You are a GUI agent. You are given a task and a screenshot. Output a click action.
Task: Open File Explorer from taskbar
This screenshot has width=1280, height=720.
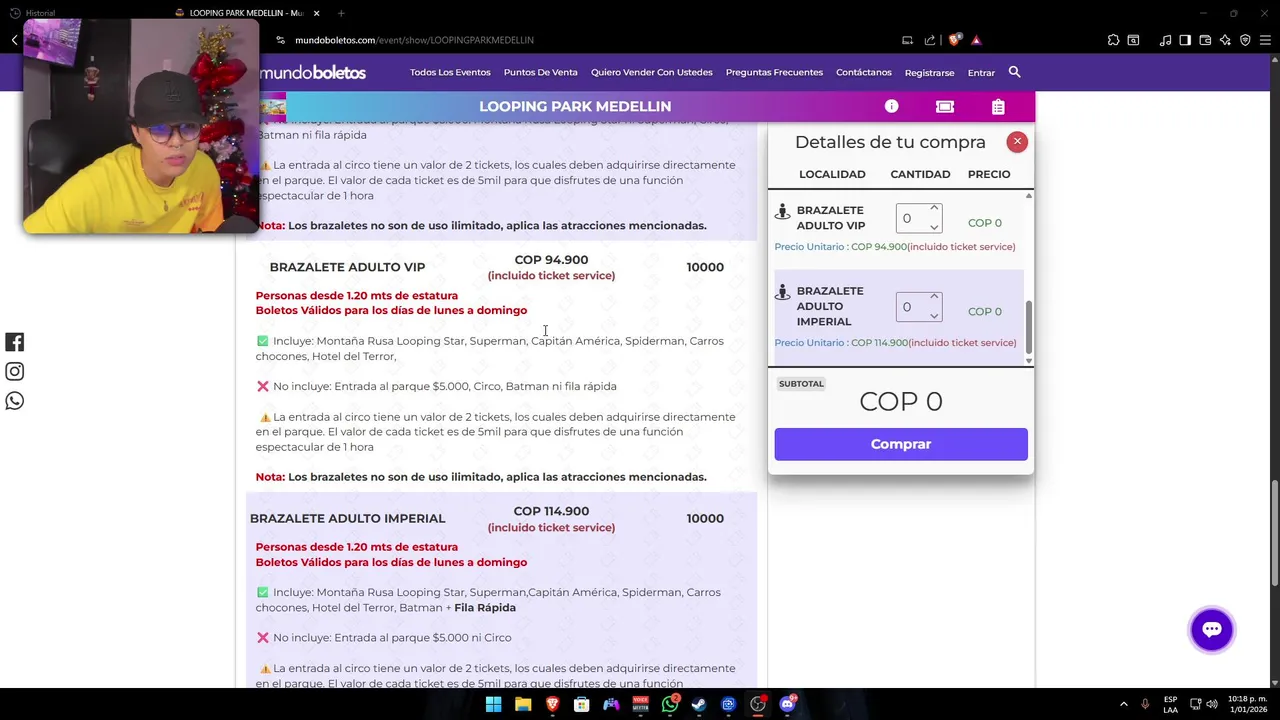(523, 704)
